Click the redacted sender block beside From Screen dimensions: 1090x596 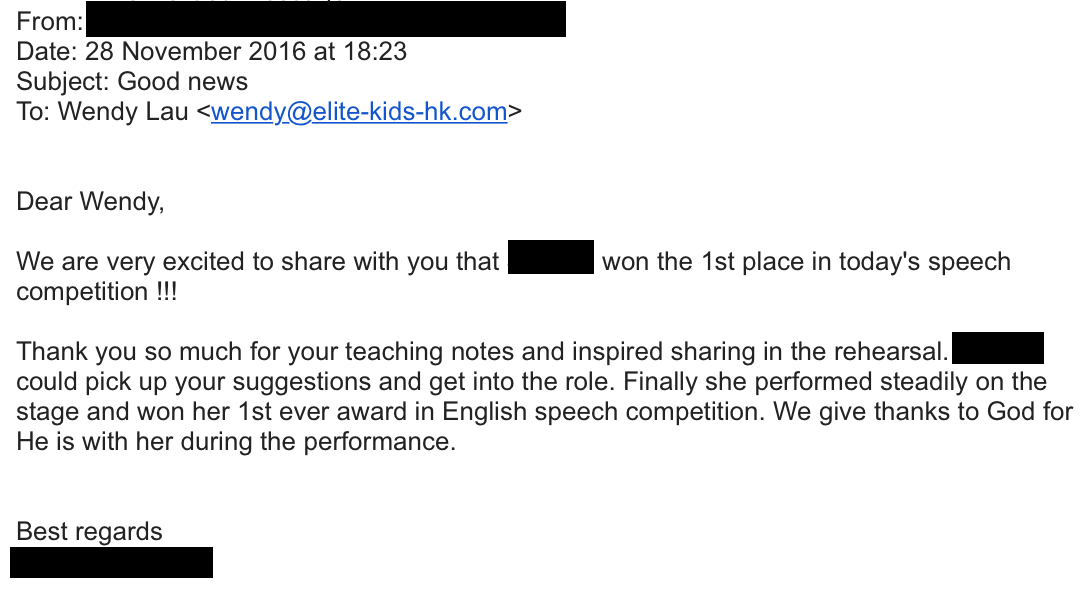click(325, 19)
